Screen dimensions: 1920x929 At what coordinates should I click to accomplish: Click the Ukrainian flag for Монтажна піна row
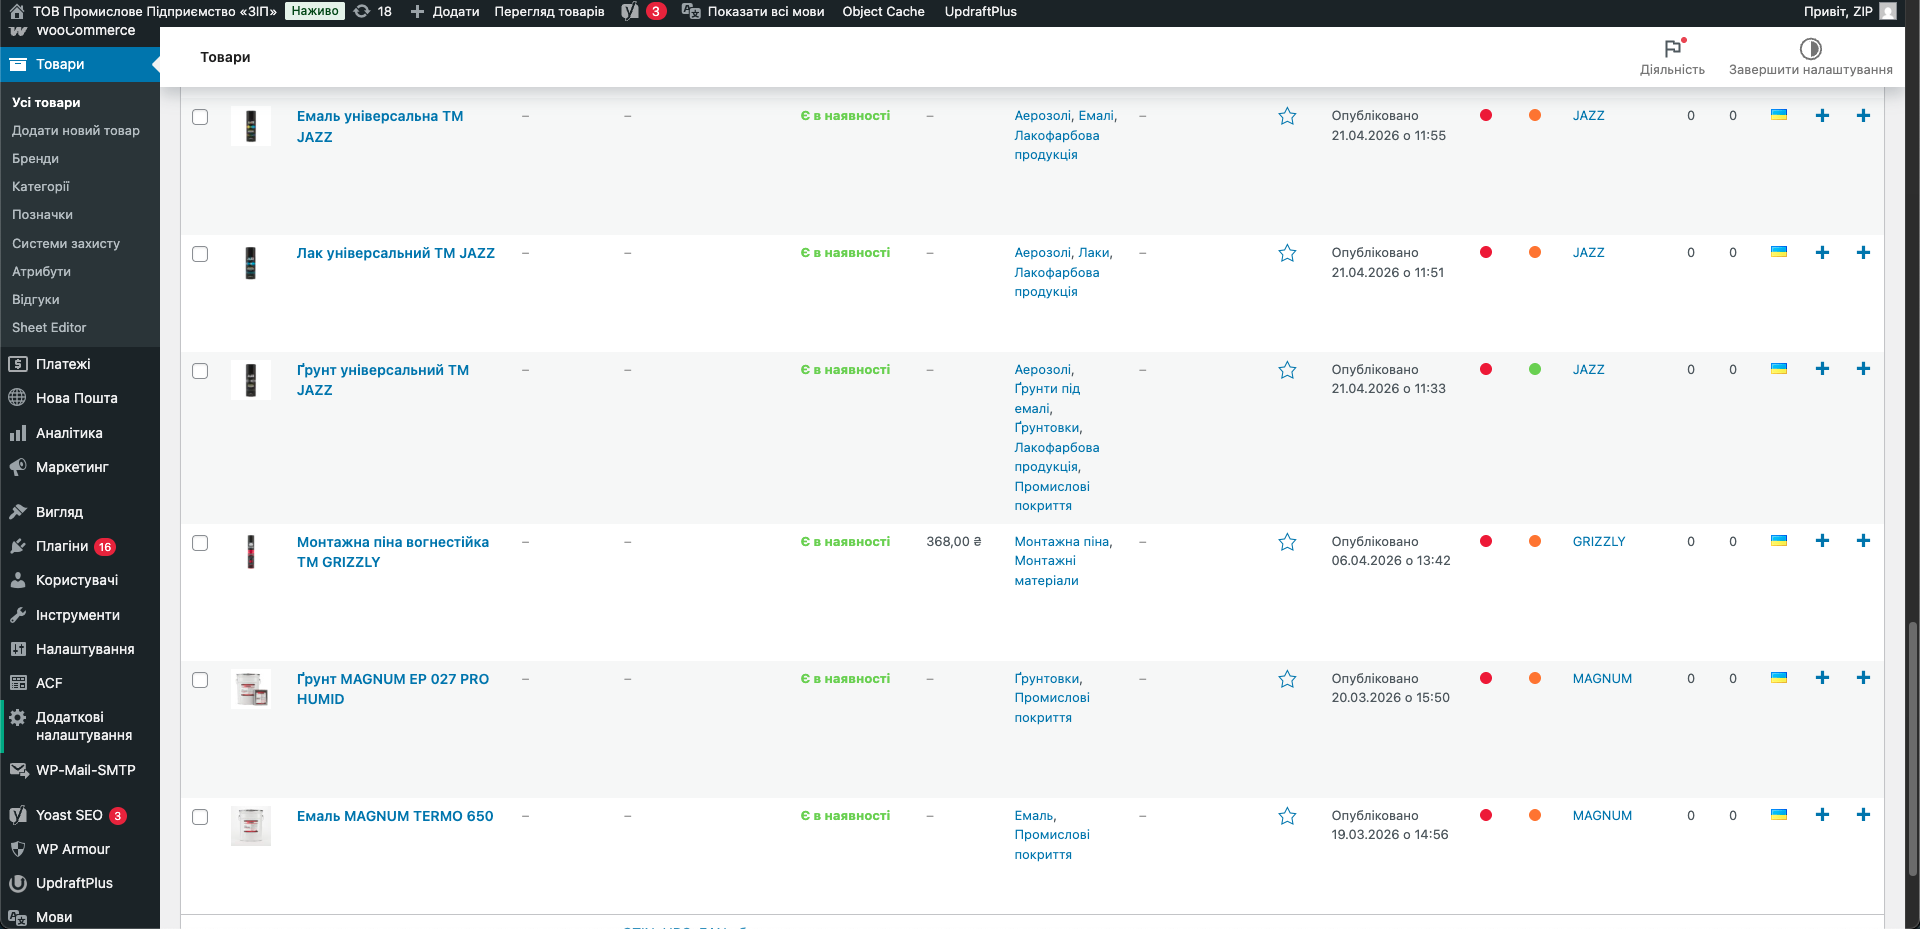click(1779, 541)
